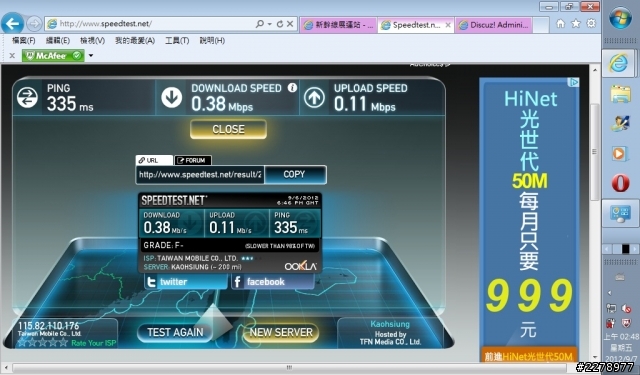
Task: Switch to the Discuz! Admin tab
Action: (493, 25)
